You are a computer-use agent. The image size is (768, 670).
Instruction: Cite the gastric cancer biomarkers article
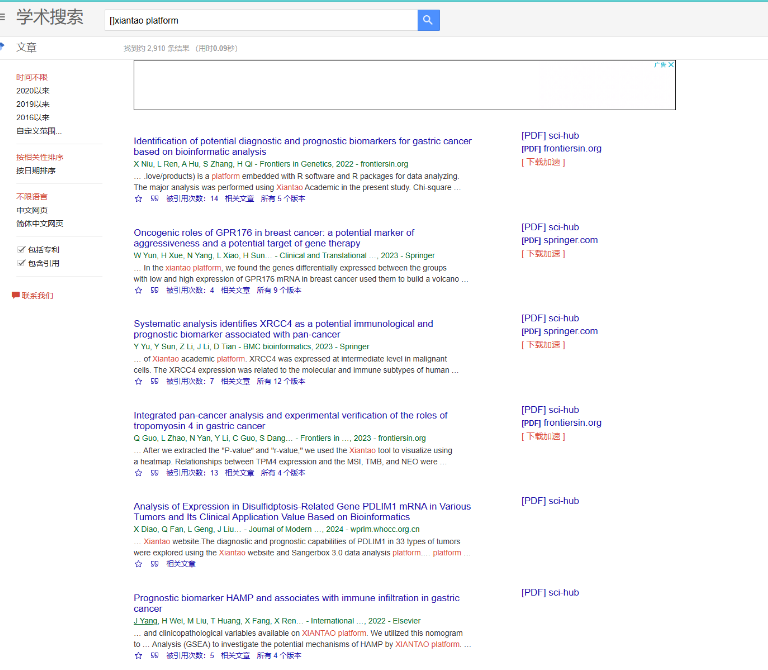click(x=154, y=199)
